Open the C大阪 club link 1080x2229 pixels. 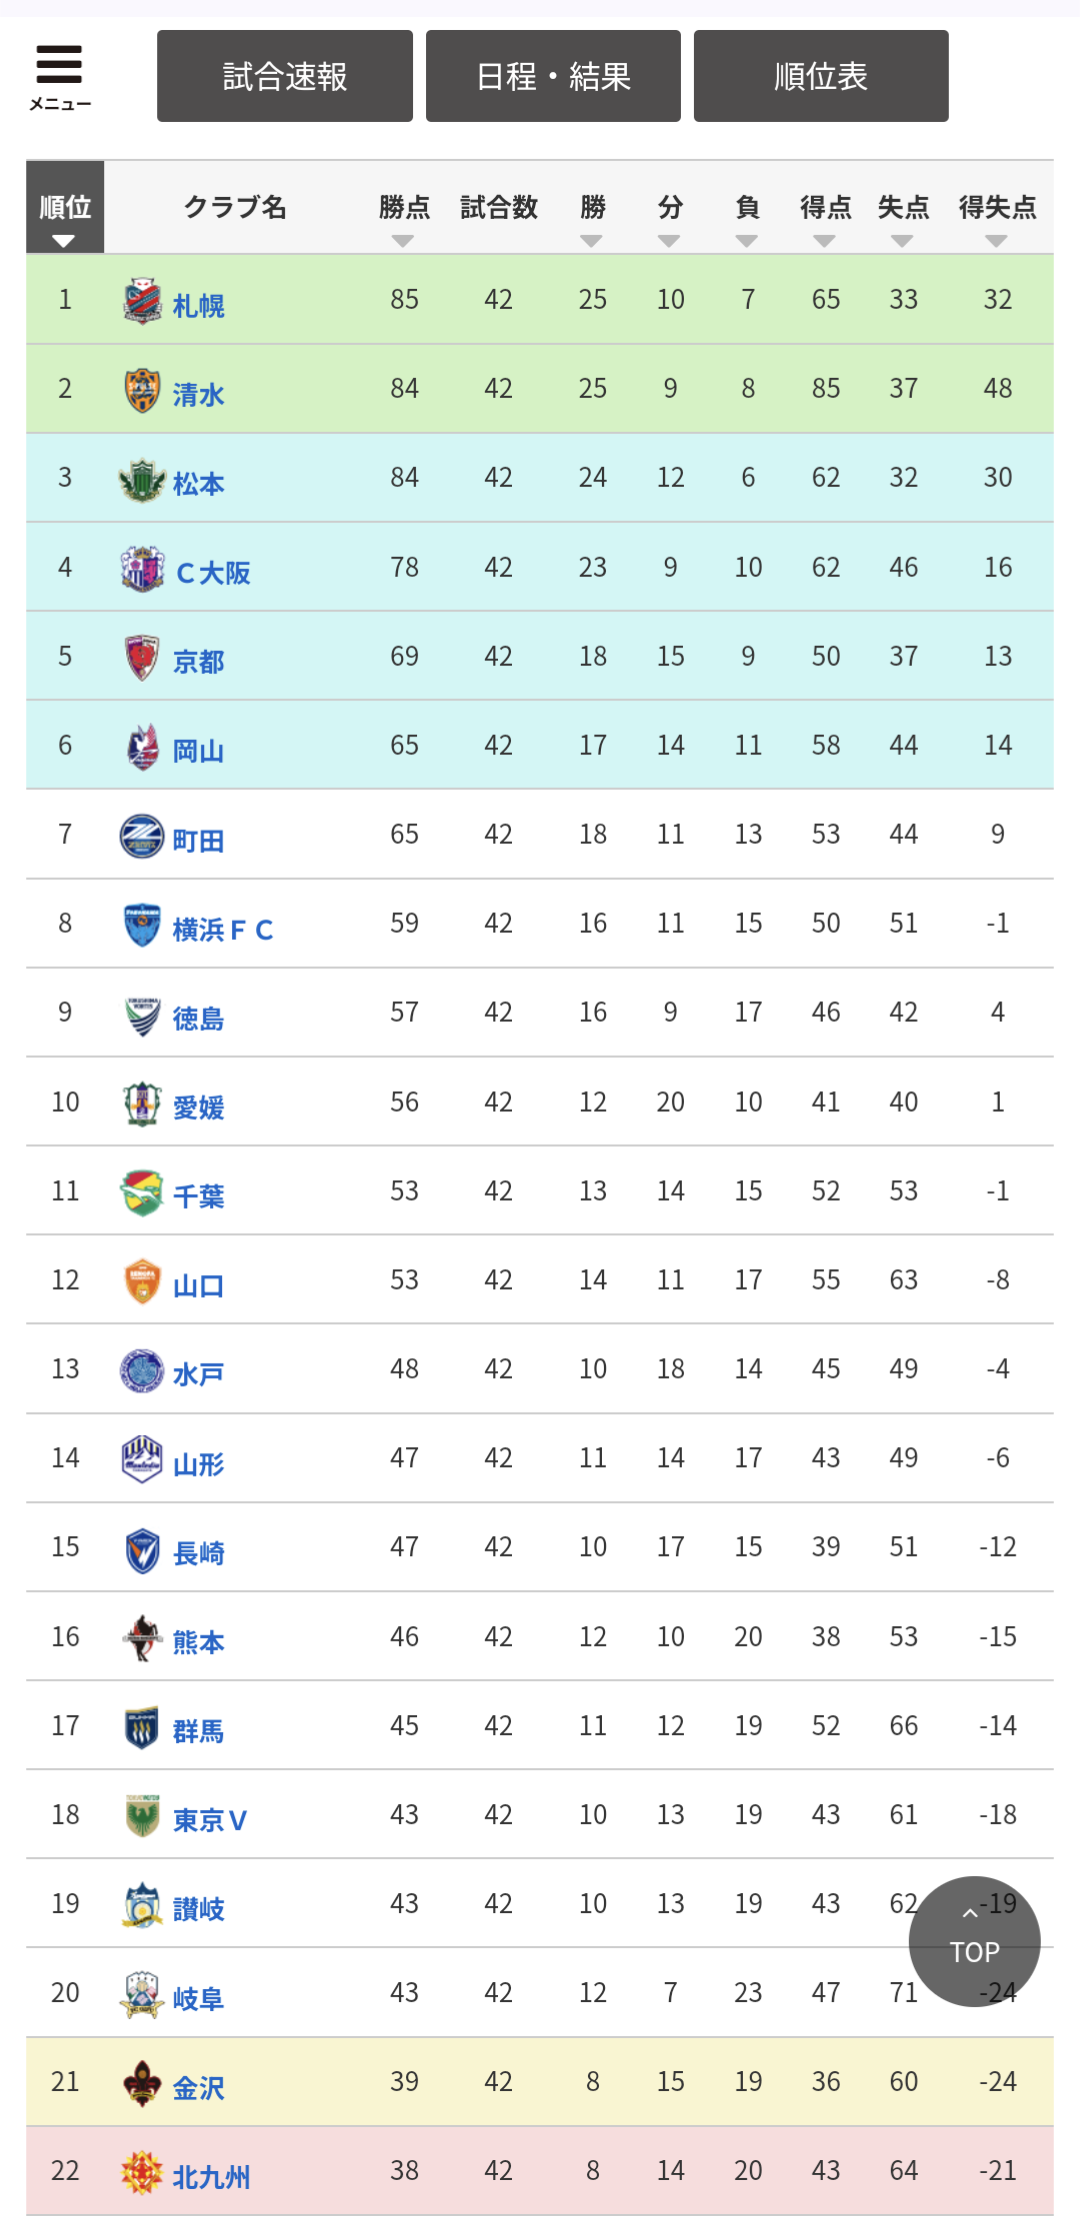click(x=213, y=573)
